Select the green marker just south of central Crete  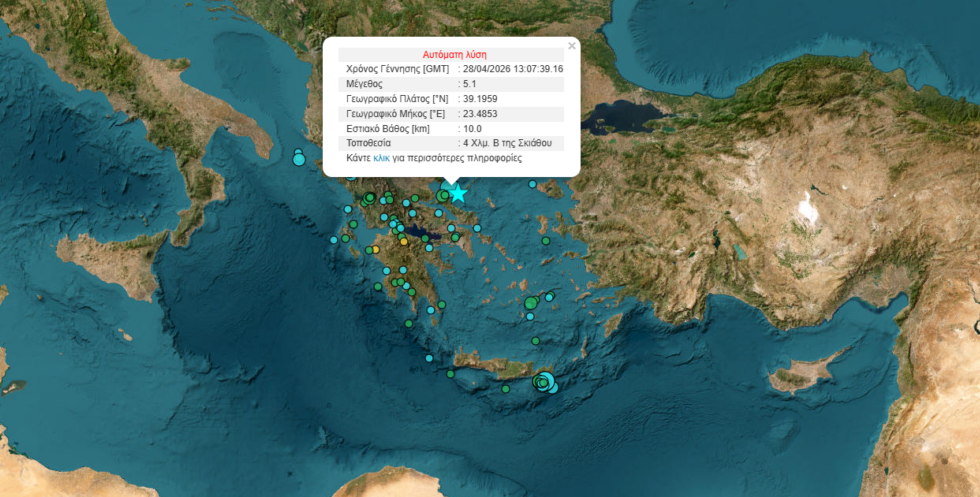[506, 388]
